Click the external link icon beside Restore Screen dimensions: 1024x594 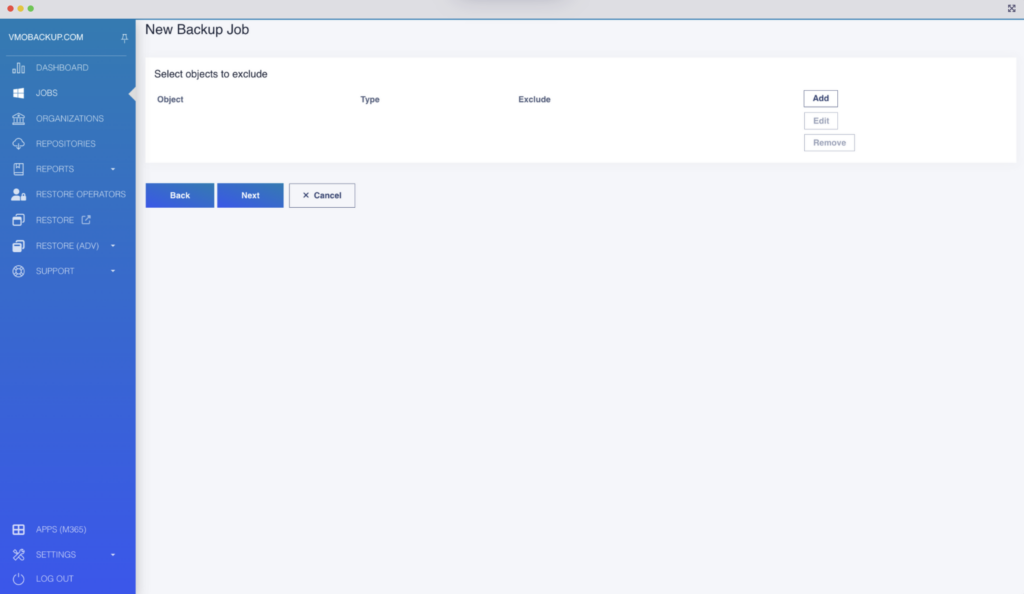pyautogui.click(x=86, y=220)
